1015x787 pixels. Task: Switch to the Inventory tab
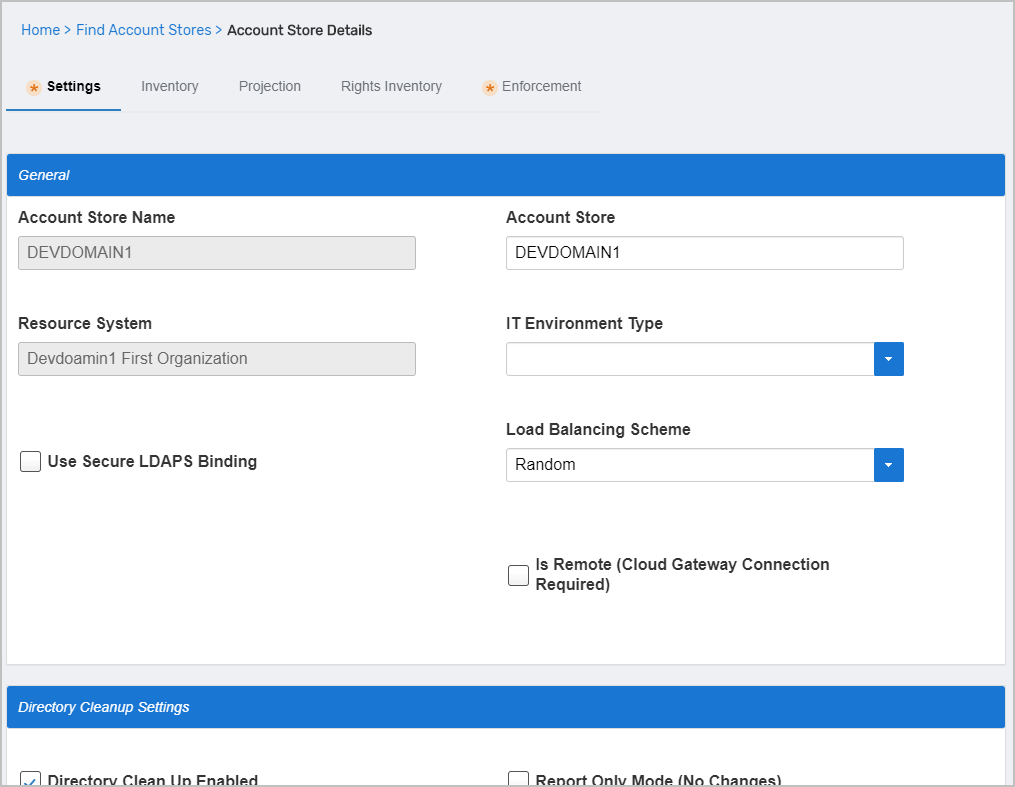coord(169,87)
